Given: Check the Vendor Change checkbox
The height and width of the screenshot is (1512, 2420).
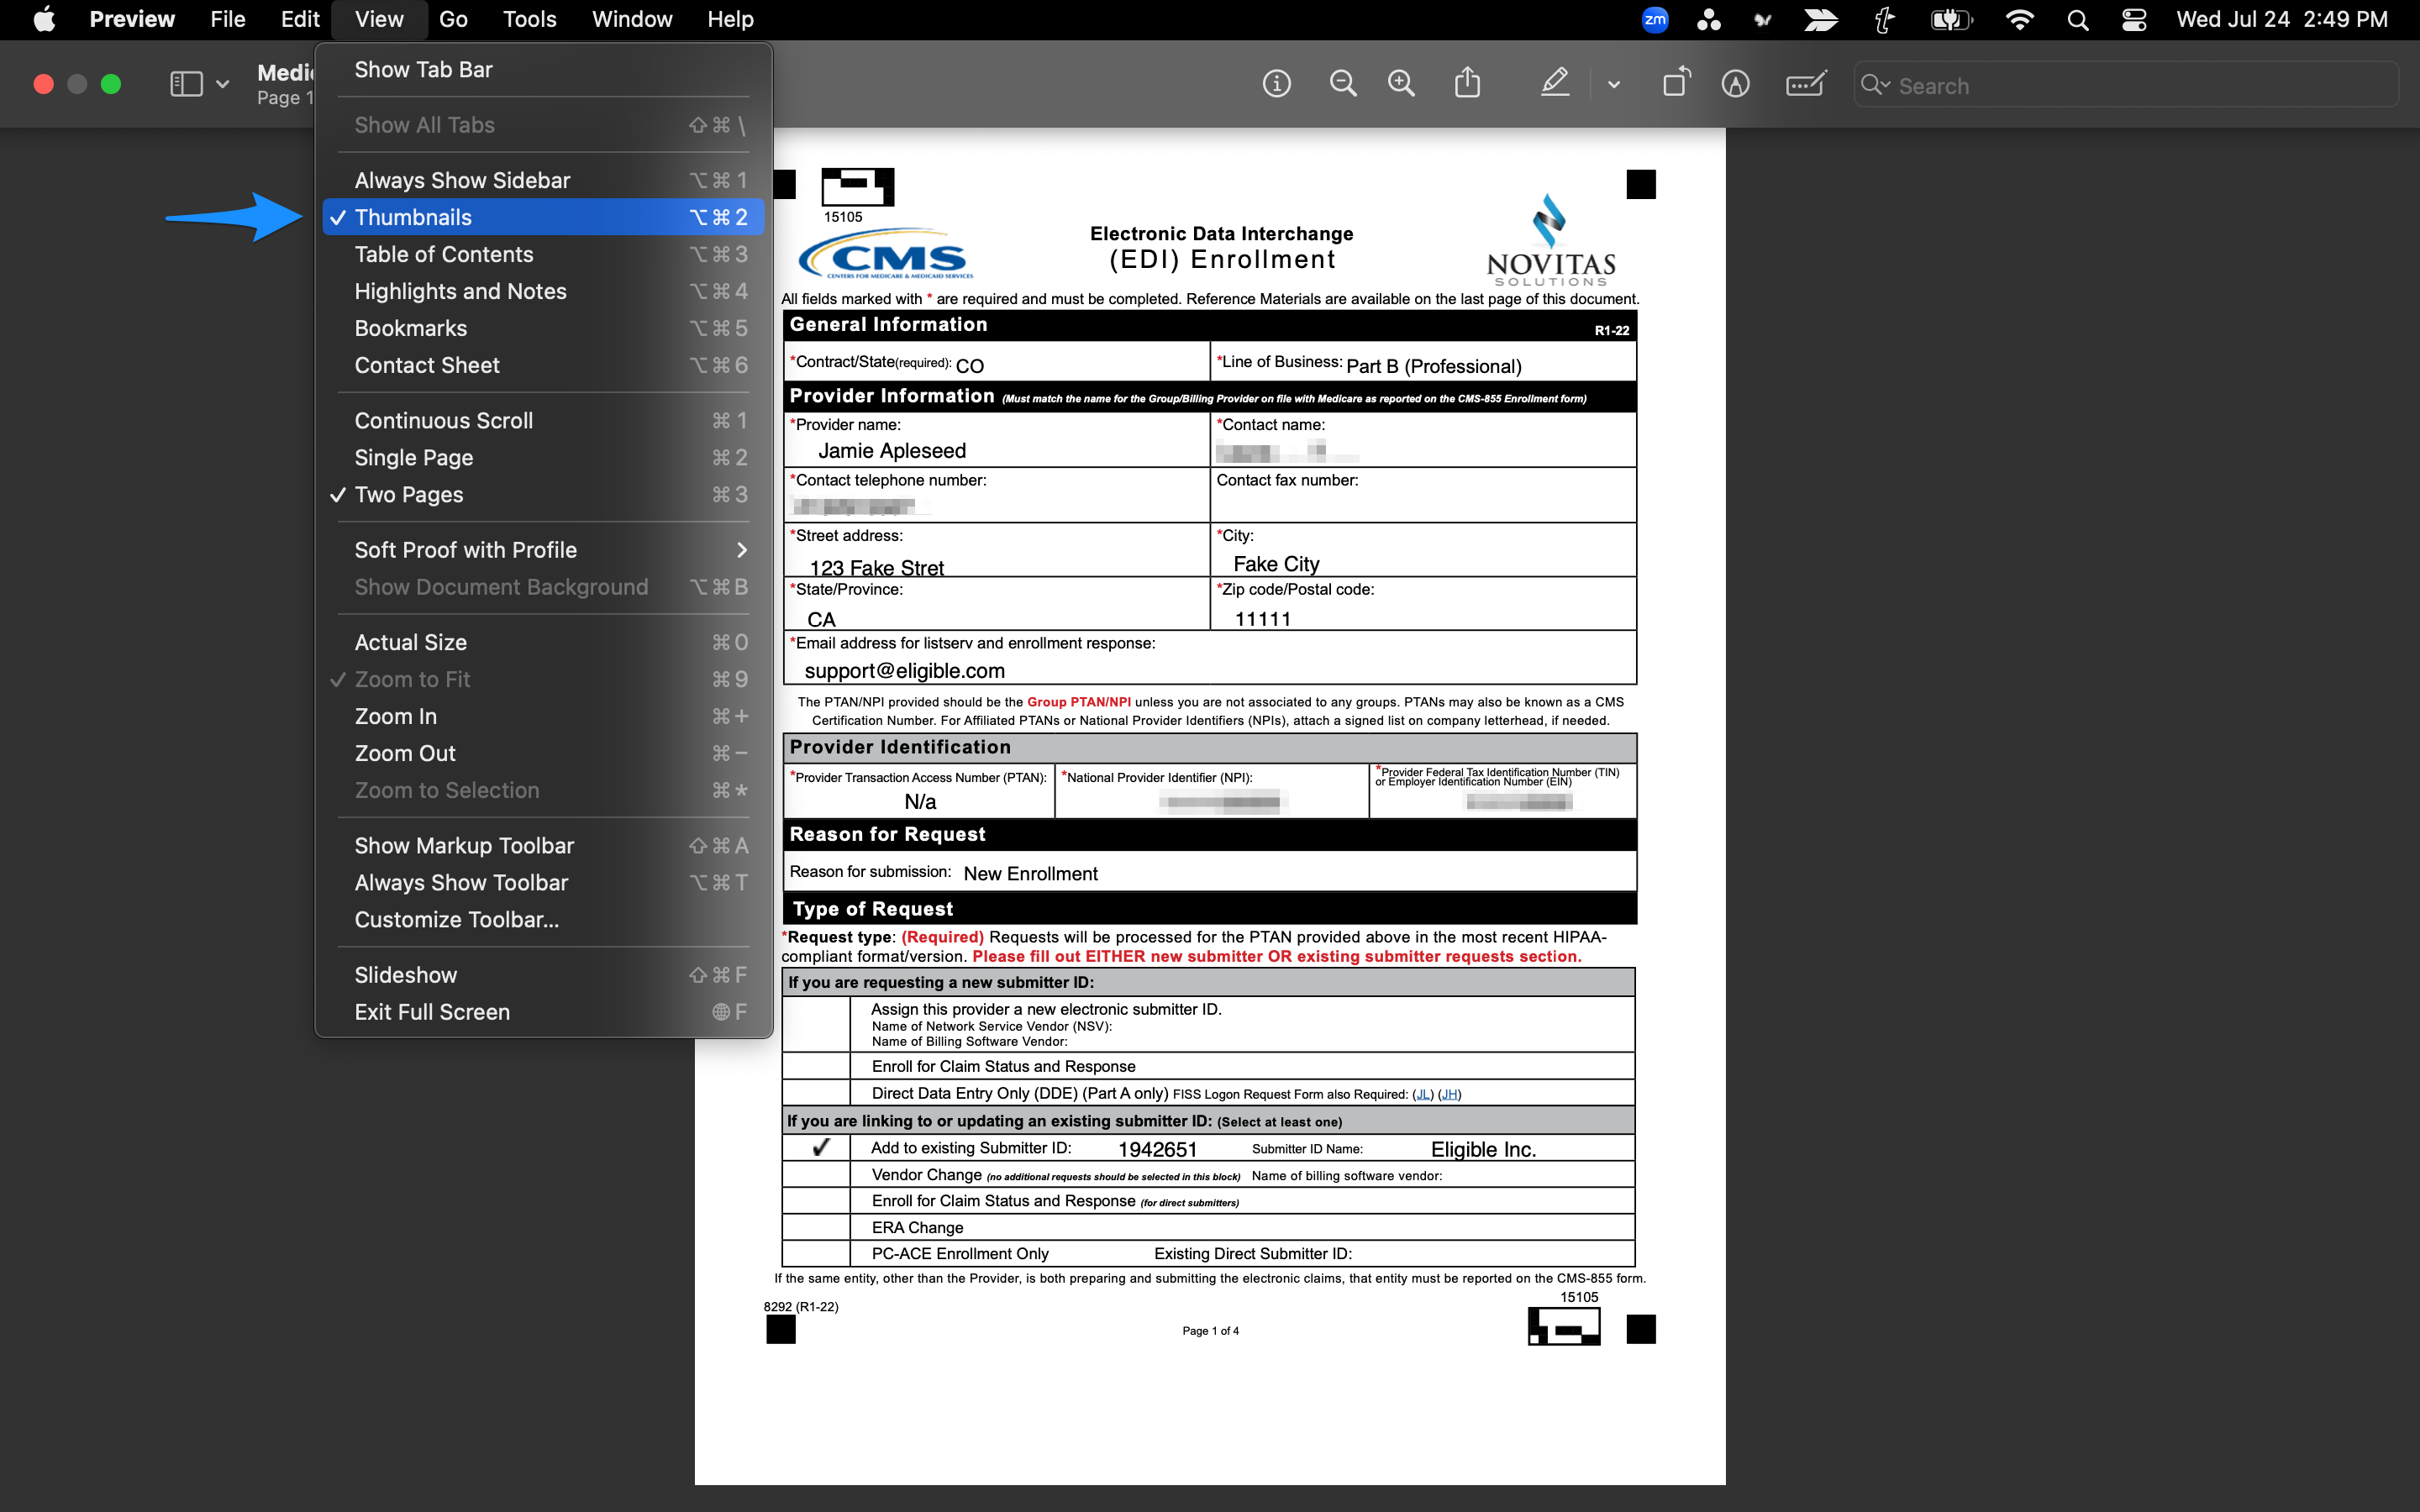Looking at the screenshot, I should point(817,1174).
